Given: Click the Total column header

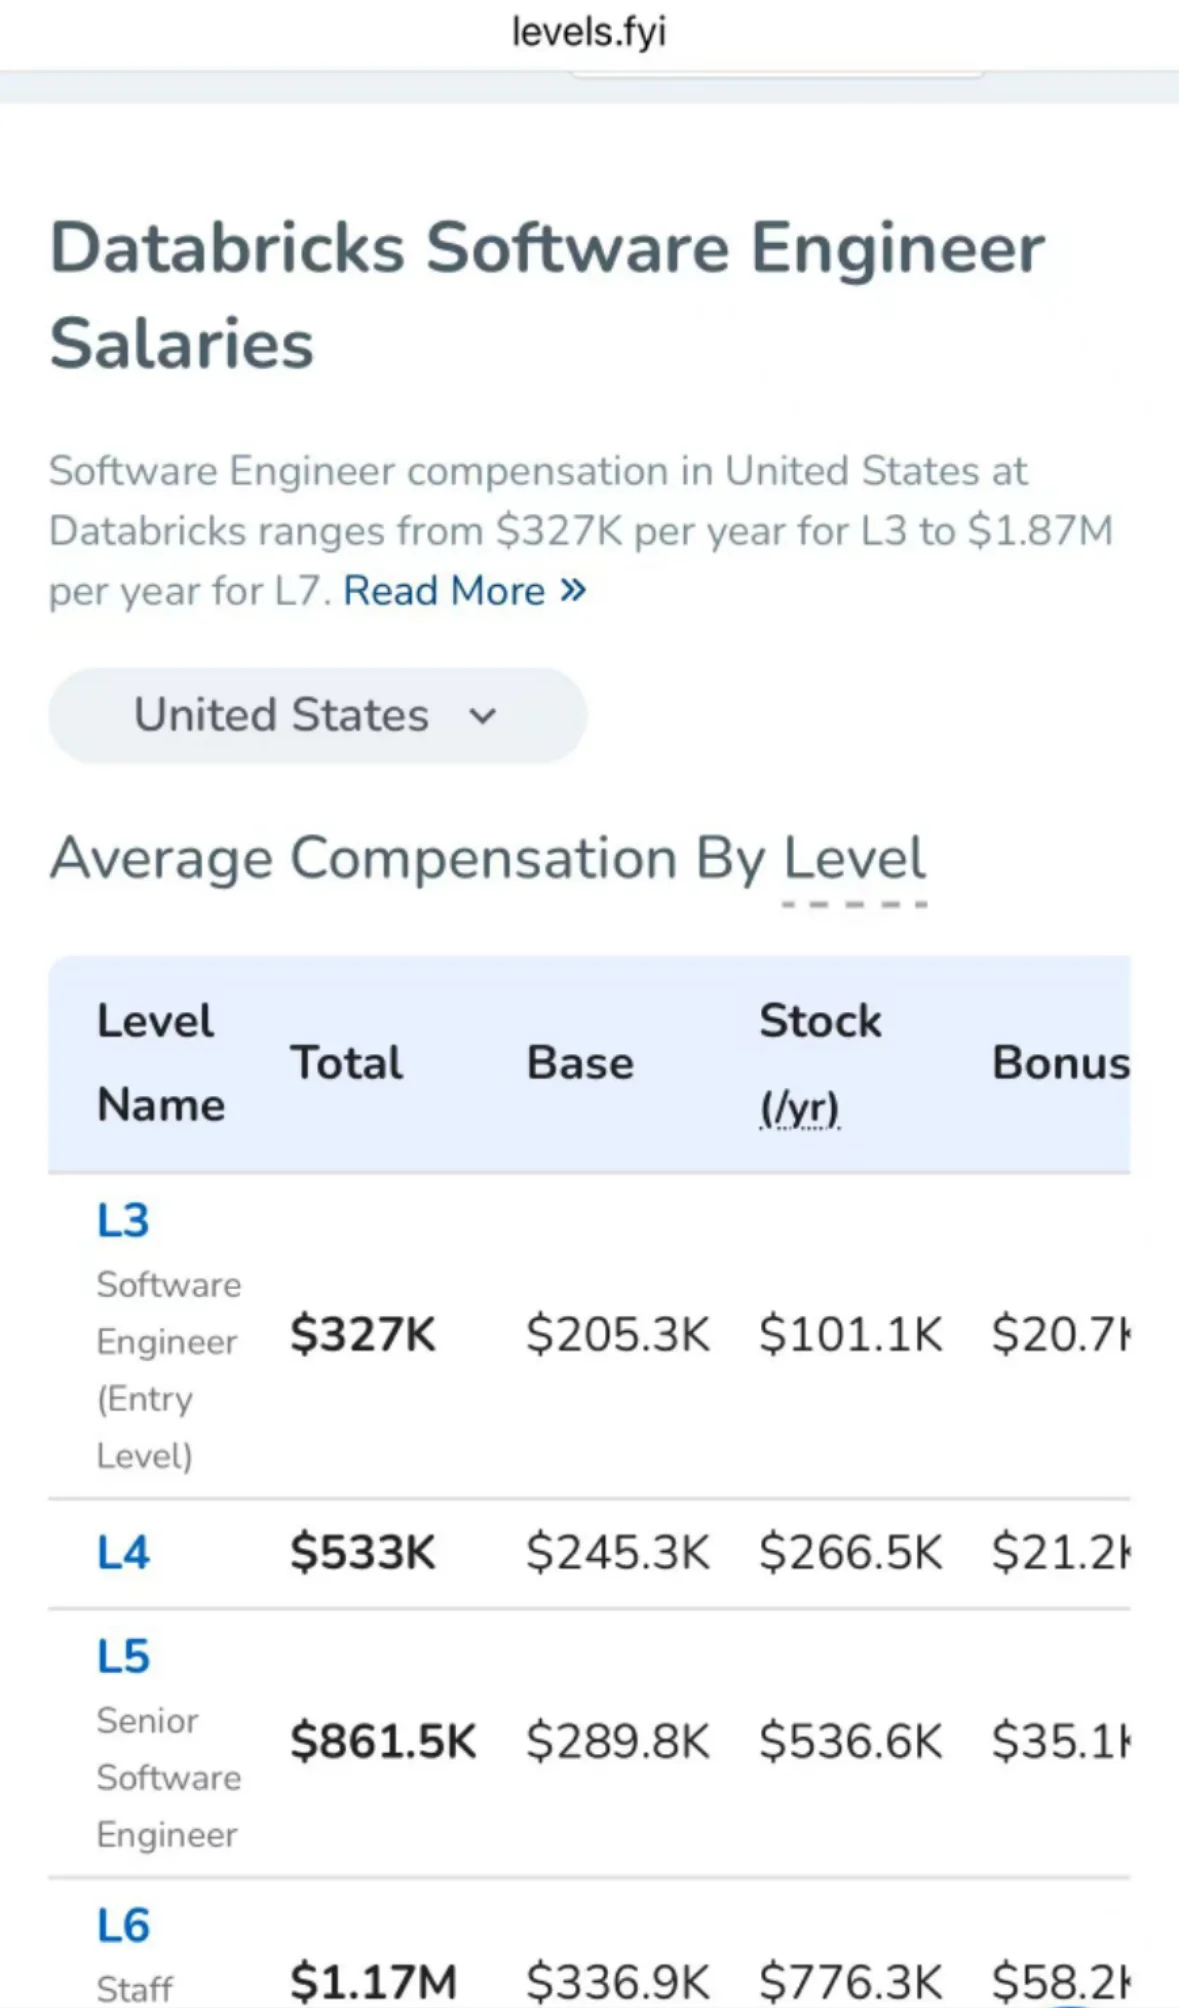Looking at the screenshot, I should click(346, 1063).
